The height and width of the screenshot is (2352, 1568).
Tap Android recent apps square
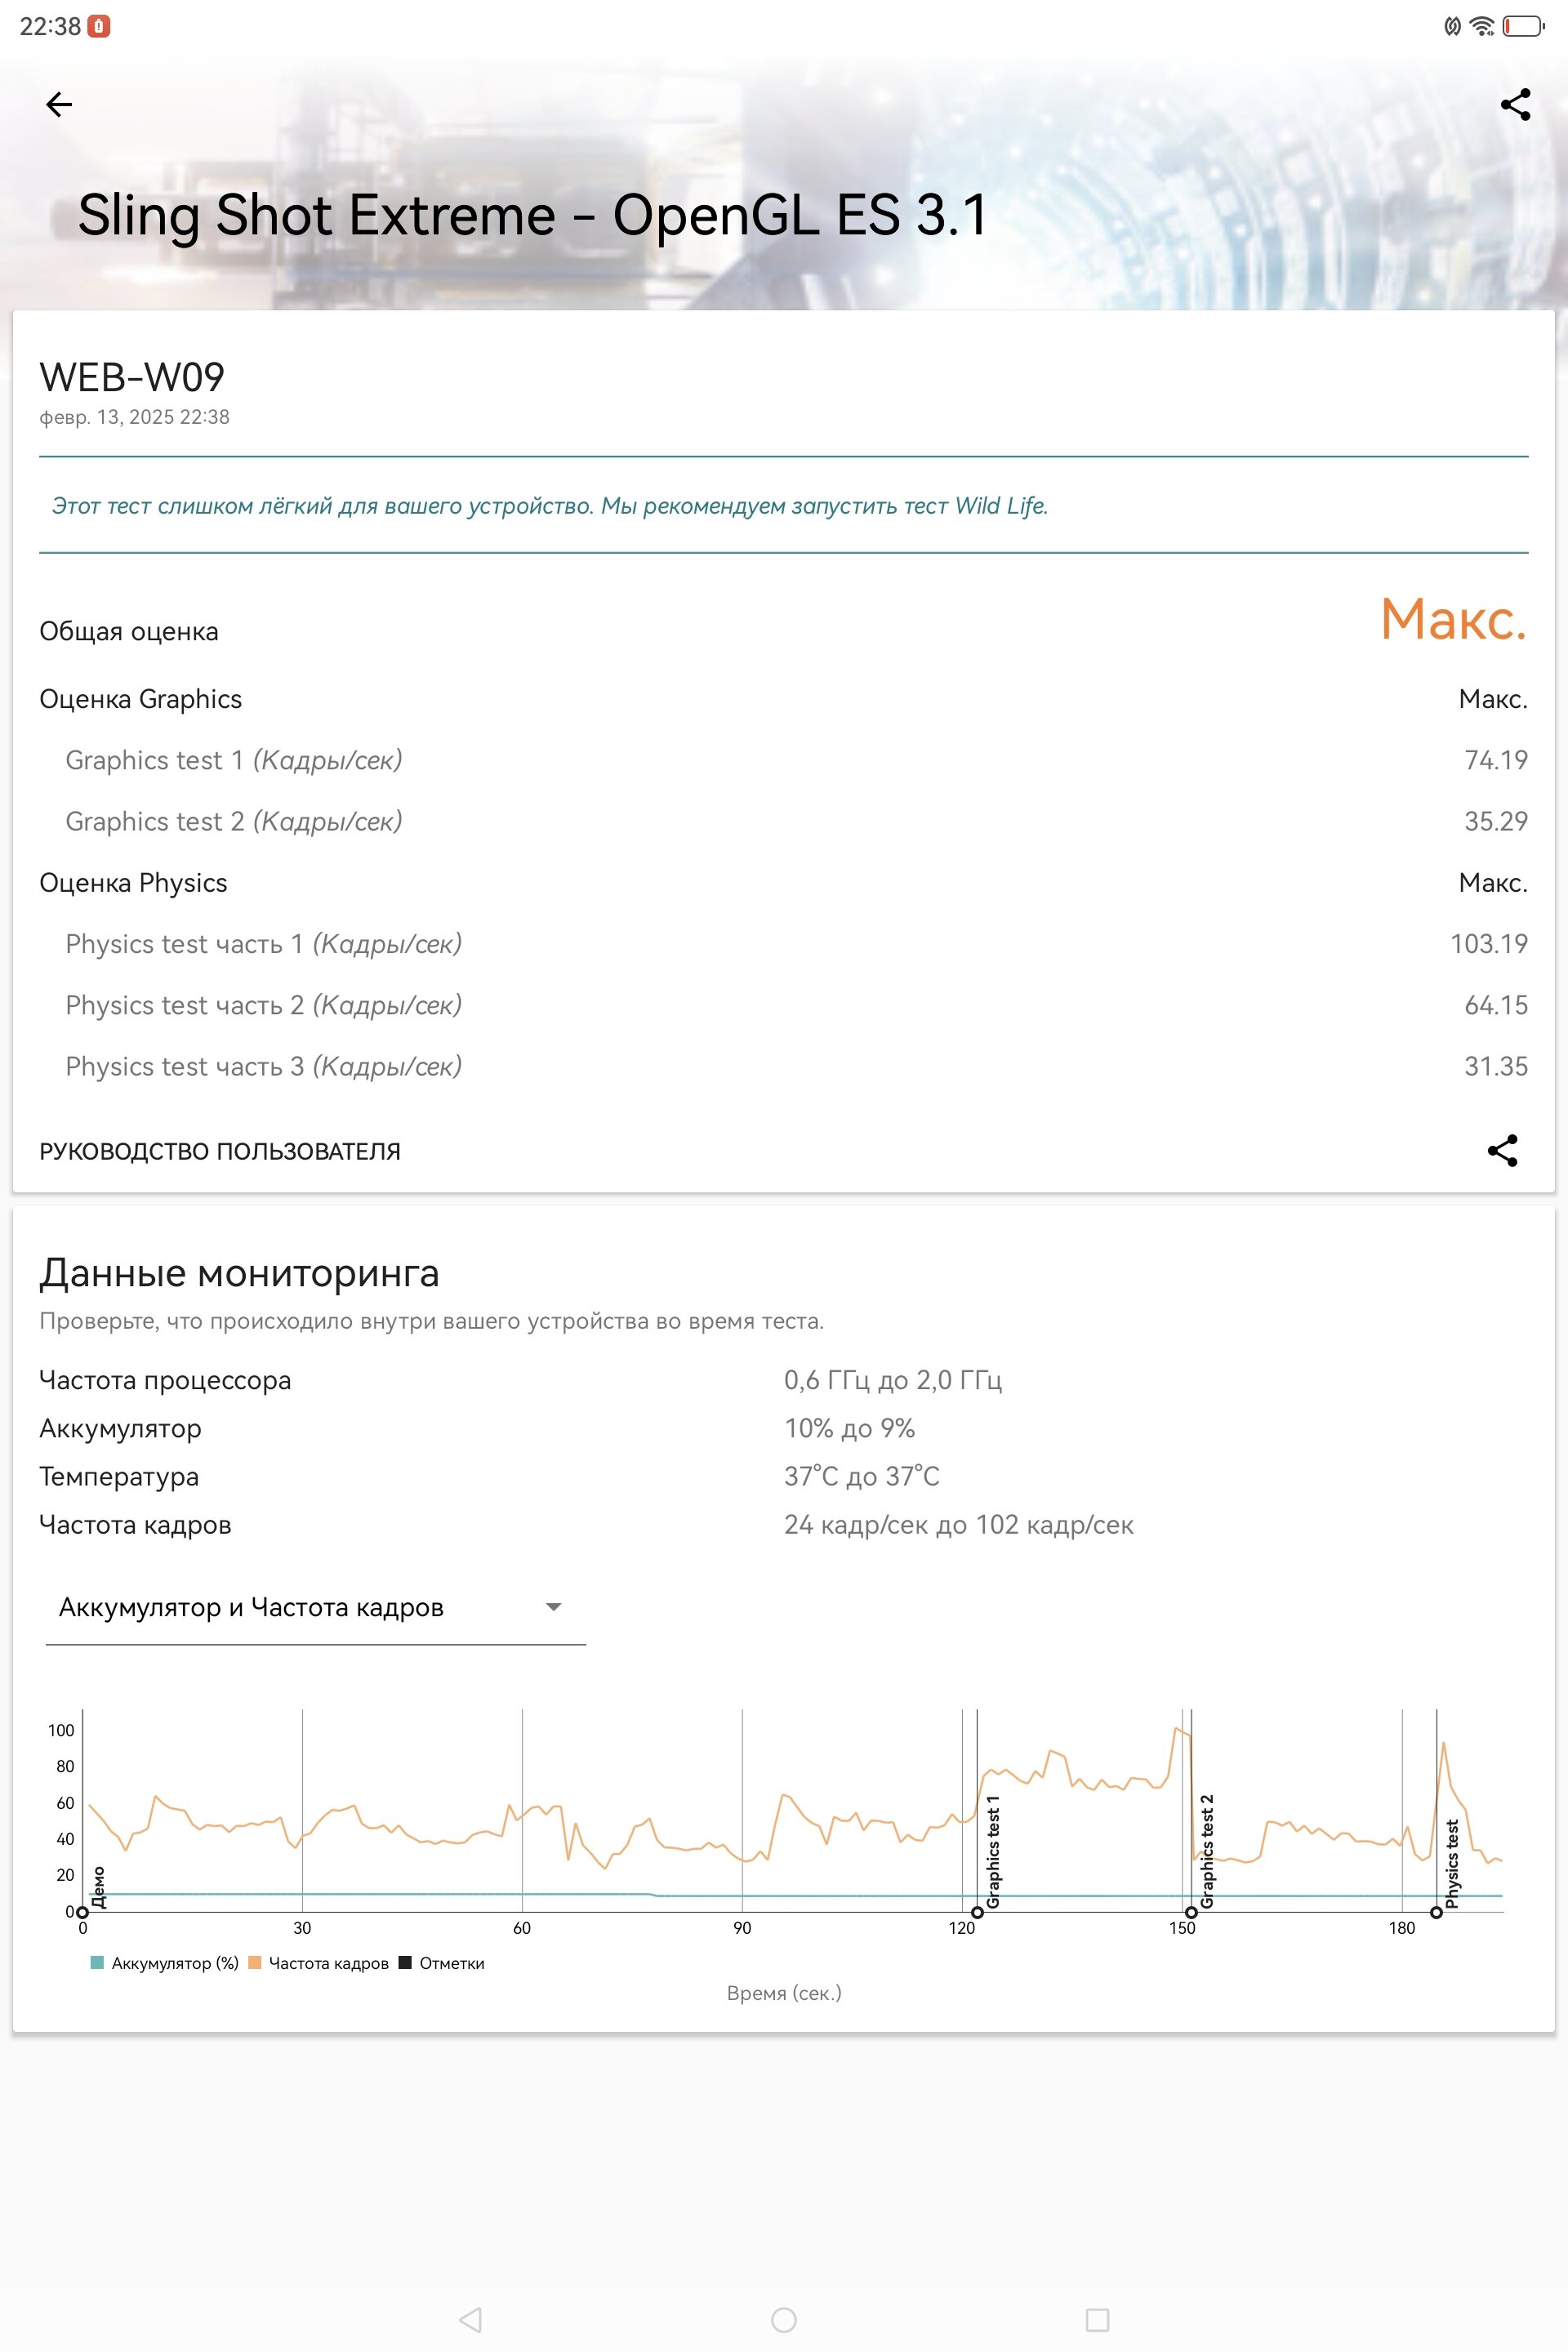point(1097,2319)
